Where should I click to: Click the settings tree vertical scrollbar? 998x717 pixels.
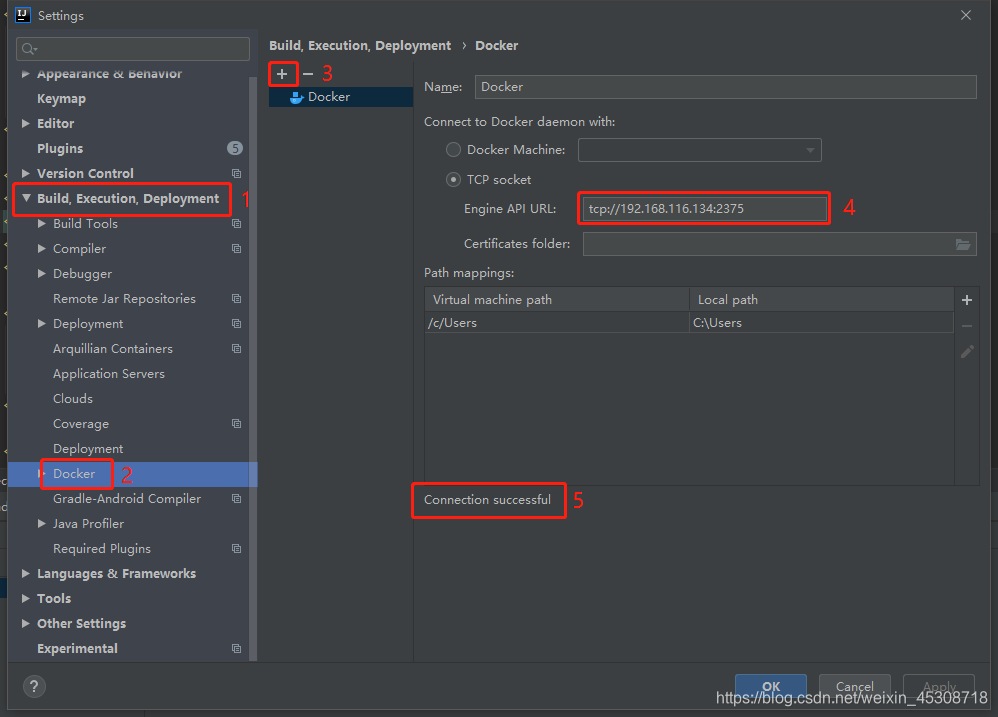click(253, 369)
